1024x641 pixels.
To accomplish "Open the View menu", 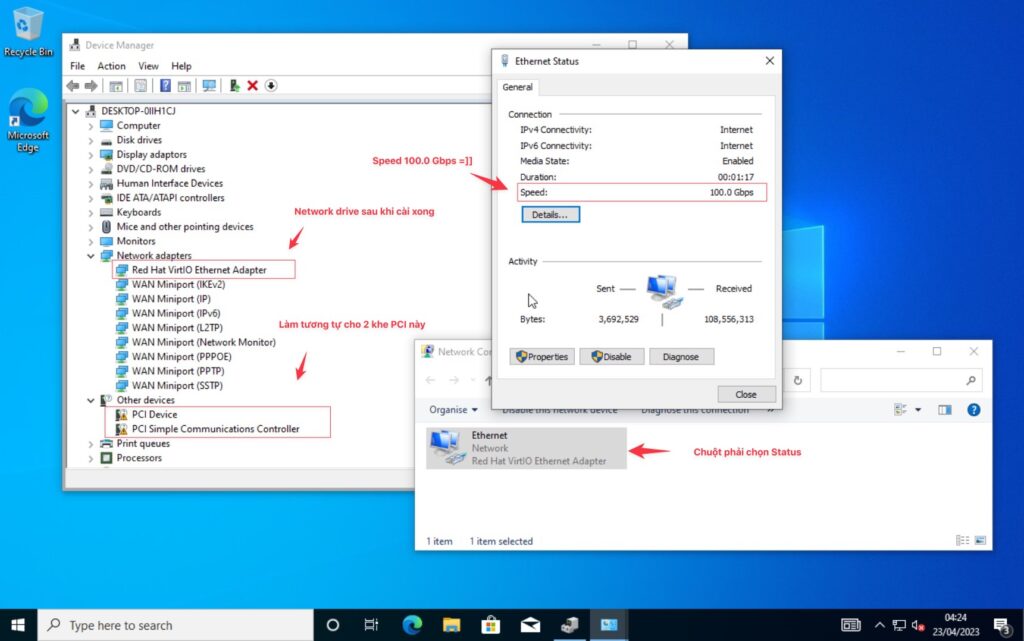I will 148,66.
